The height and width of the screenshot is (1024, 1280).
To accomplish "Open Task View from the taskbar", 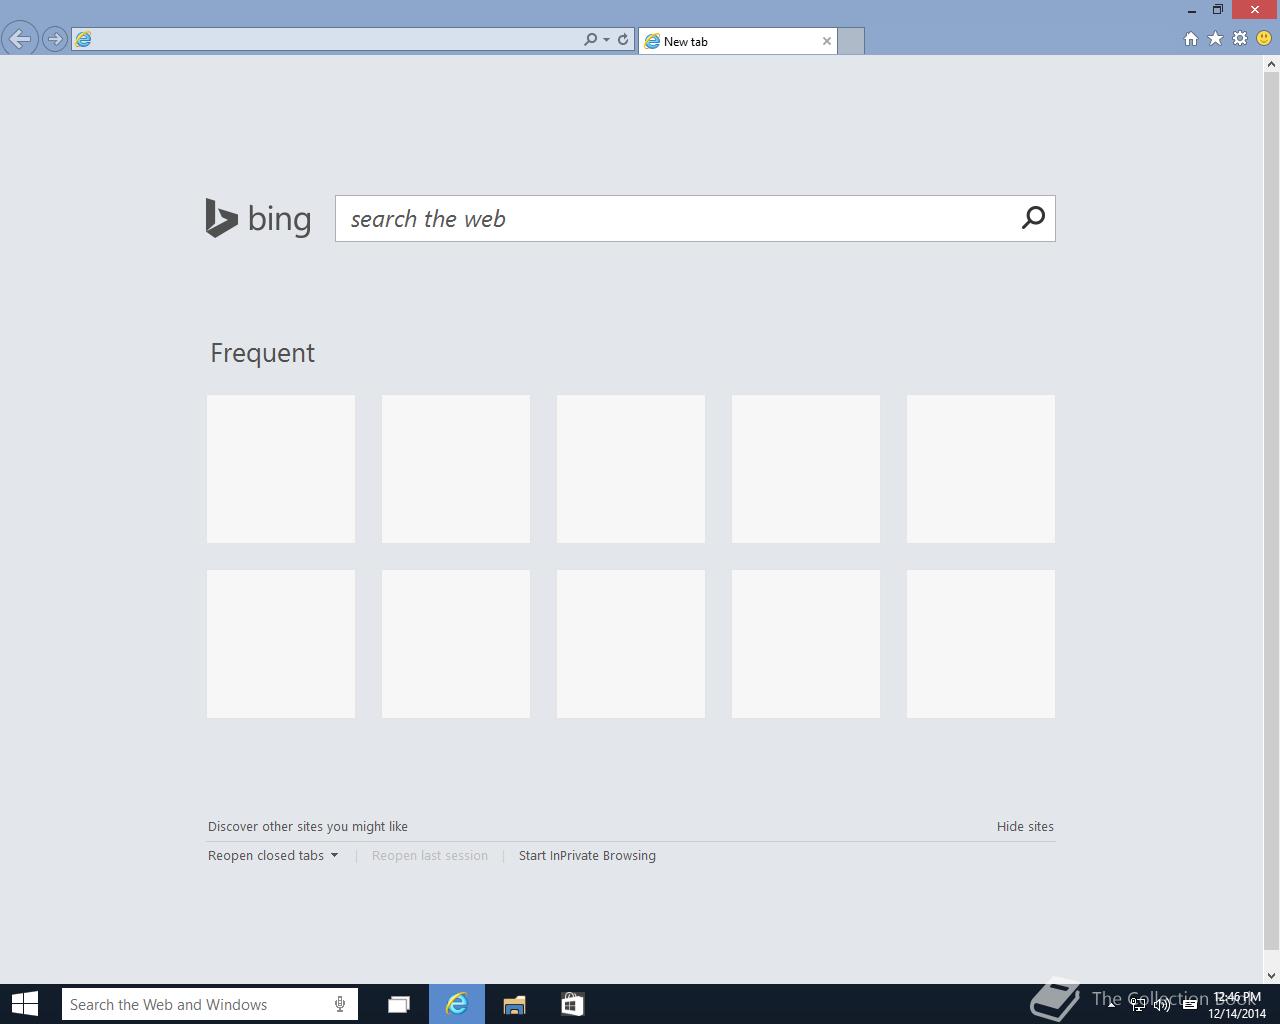I will point(399,1004).
